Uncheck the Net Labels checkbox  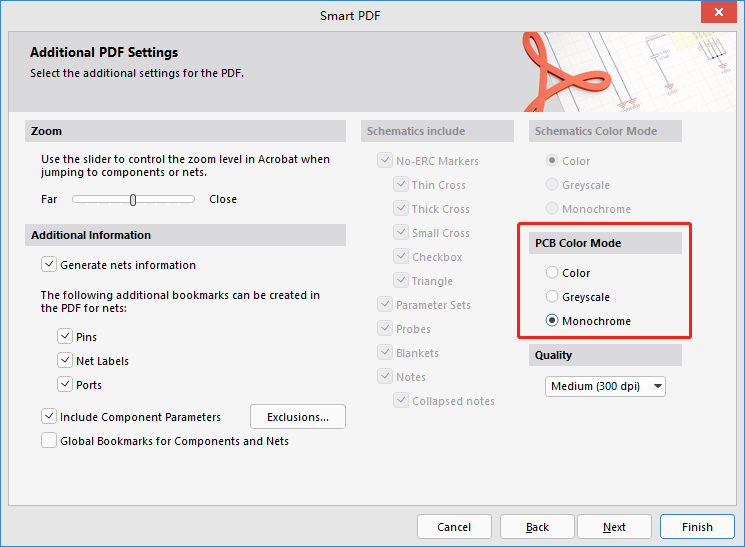pyautogui.click(x=65, y=361)
